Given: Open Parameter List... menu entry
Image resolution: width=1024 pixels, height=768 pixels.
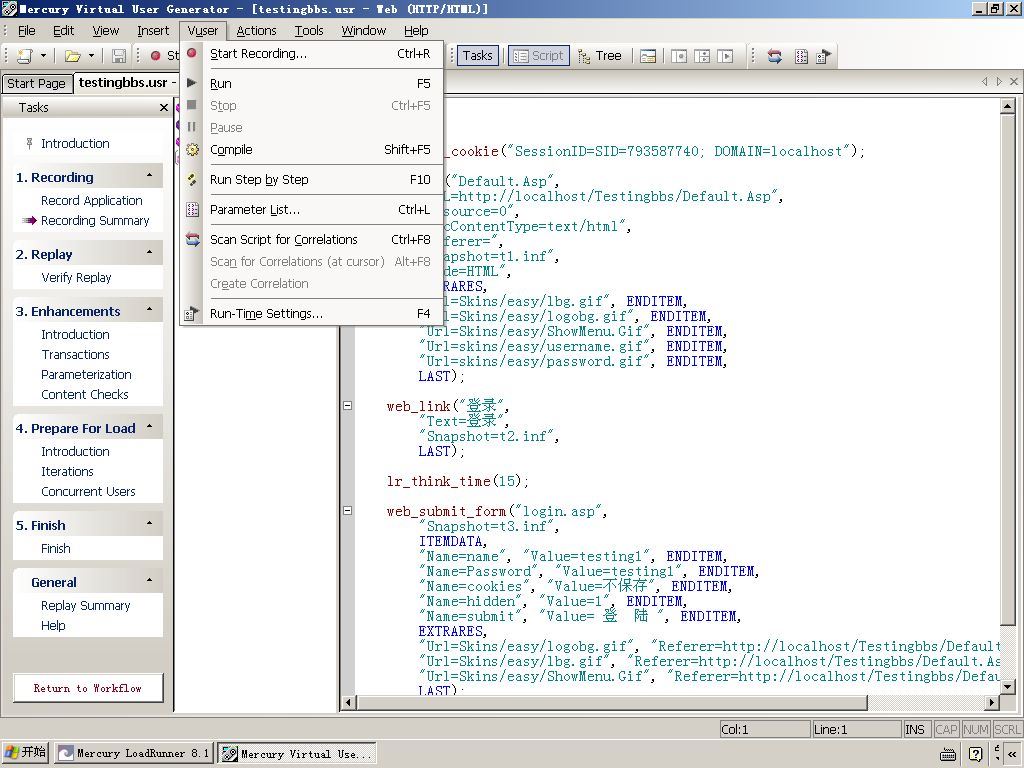Looking at the screenshot, I should coord(312,210).
